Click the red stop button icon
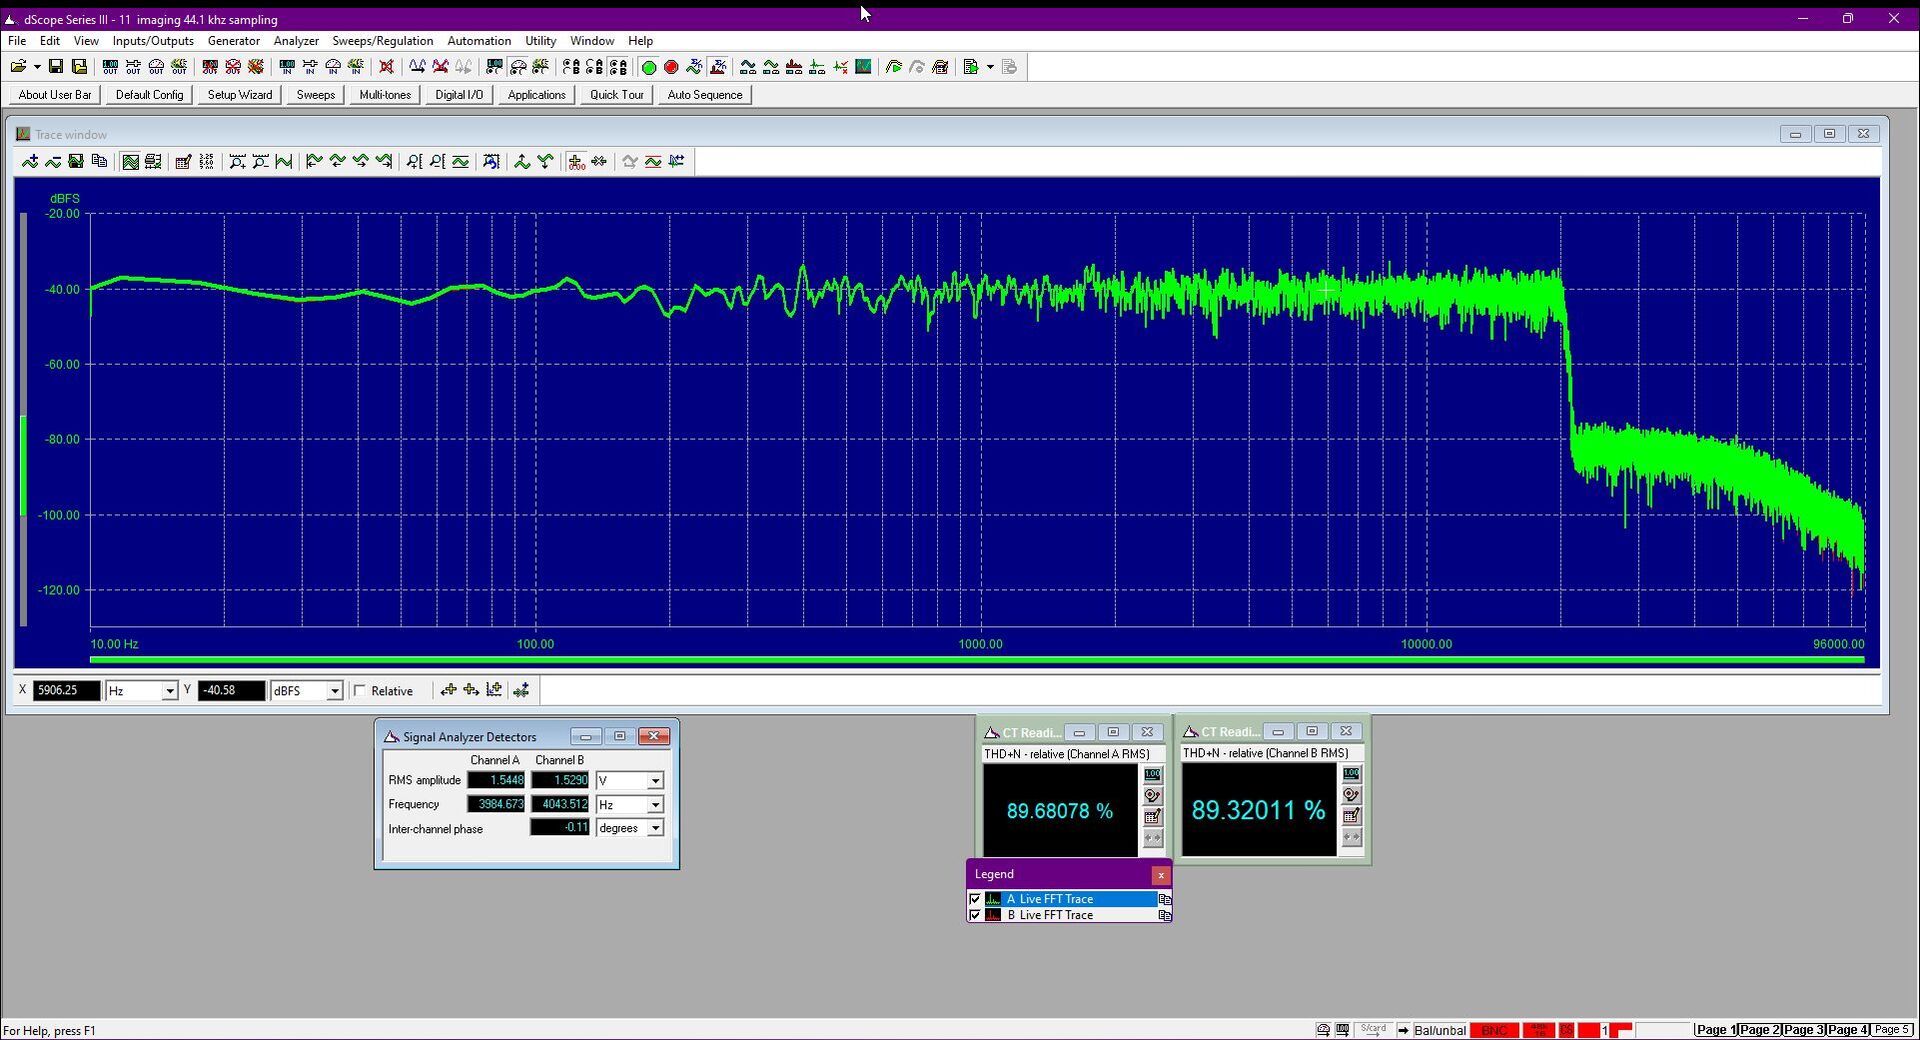The height and width of the screenshot is (1040, 1920). (671, 67)
